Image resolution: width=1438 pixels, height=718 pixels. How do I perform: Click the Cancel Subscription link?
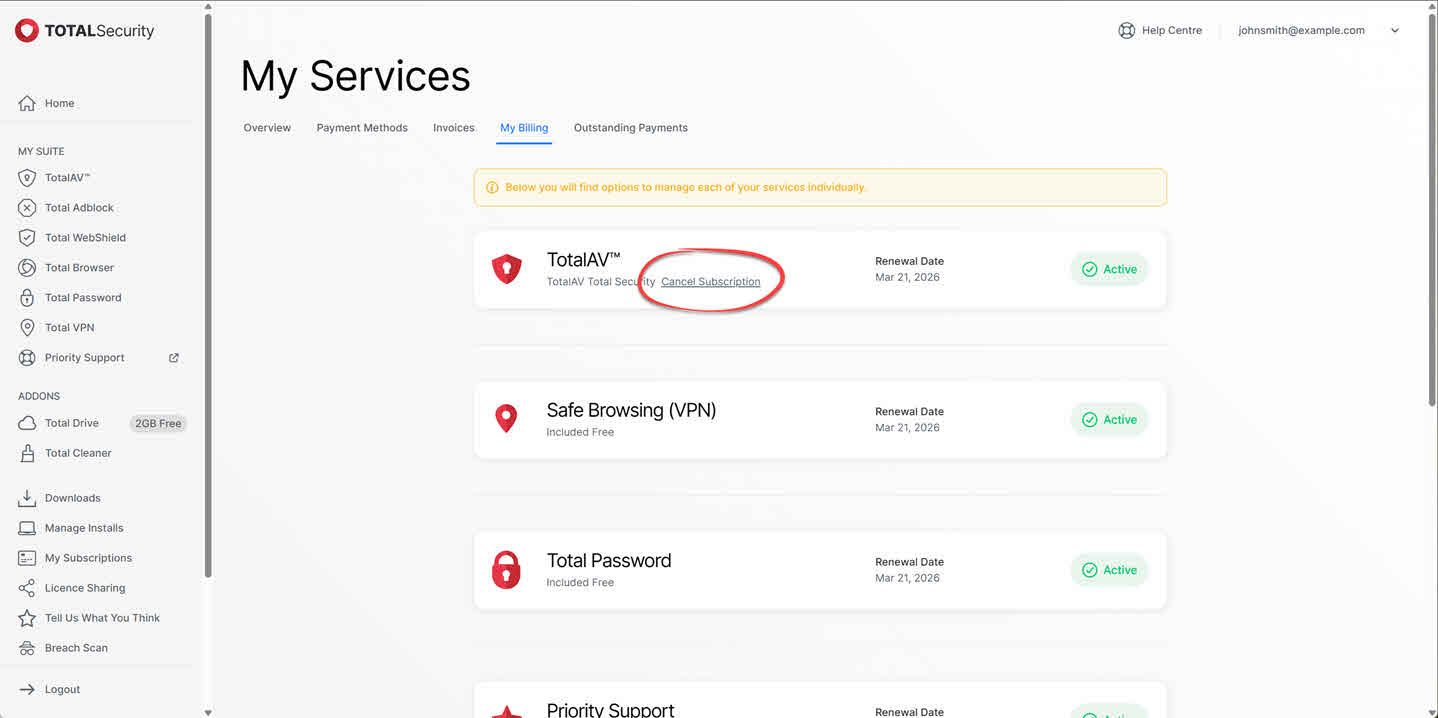tap(710, 282)
